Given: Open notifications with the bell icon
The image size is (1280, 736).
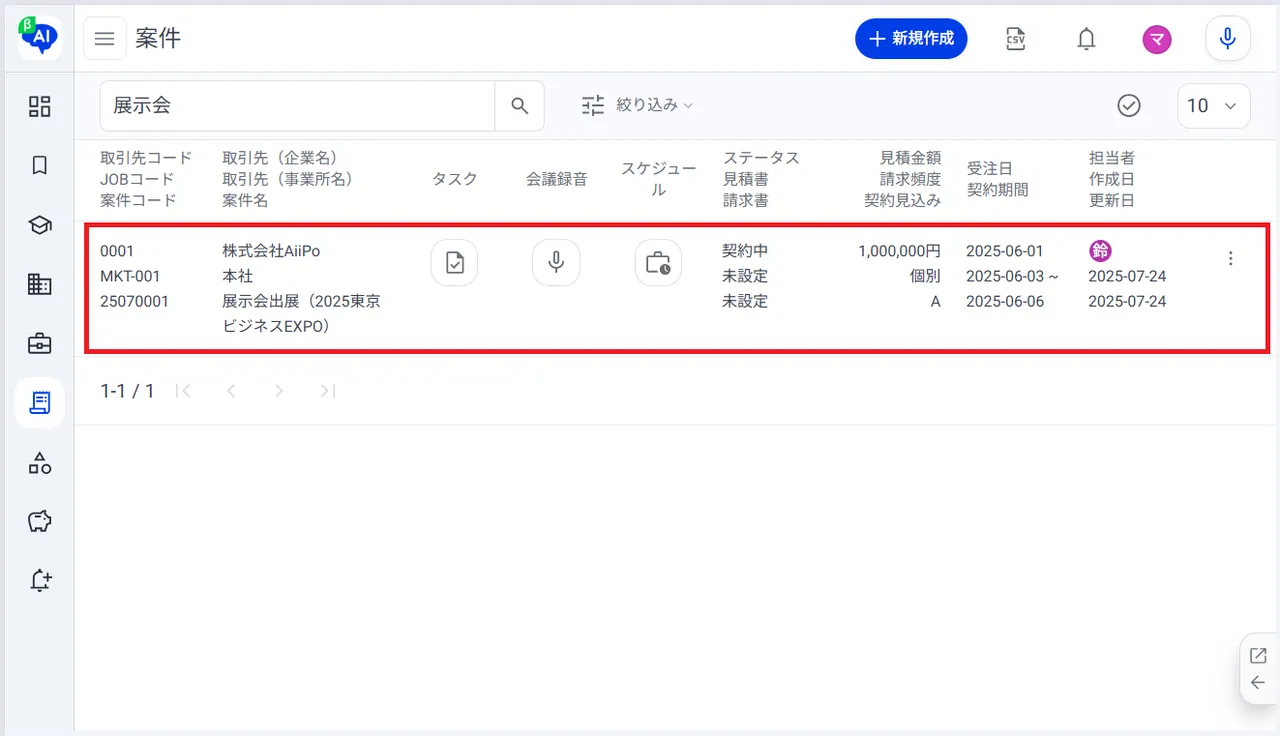Looking at the screenshot, I should [x=1086, y=39].
